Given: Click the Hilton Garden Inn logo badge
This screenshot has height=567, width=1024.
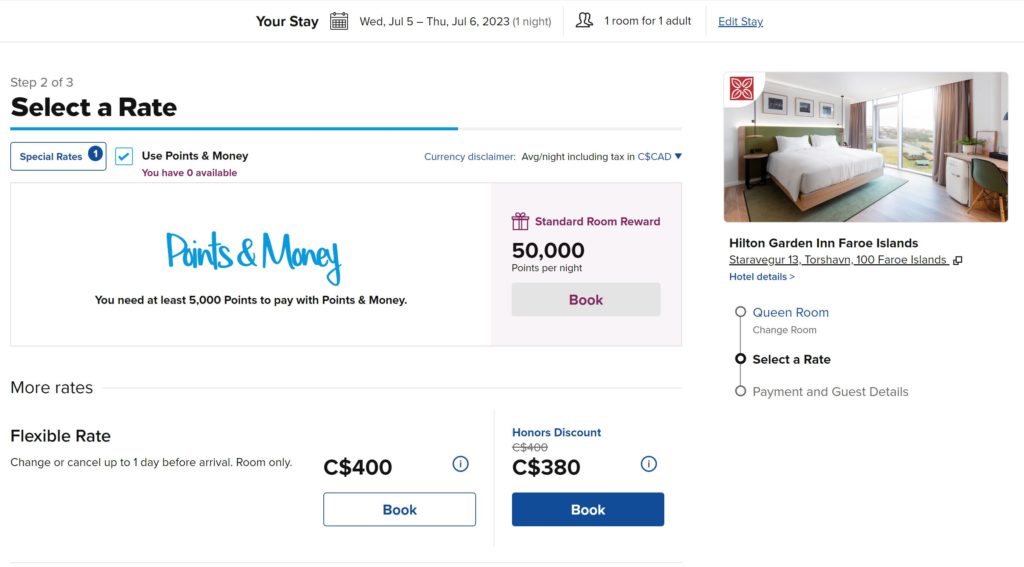Looking at the screenshot, I should [742, 88].
